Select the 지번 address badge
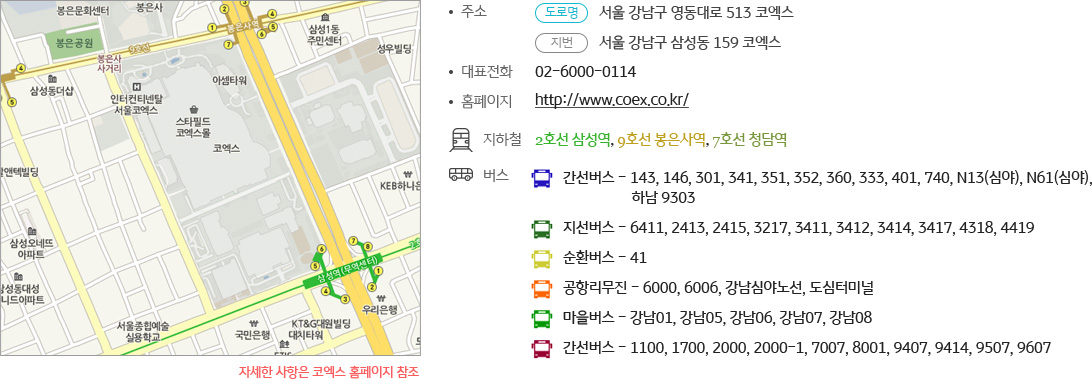The width and height of the screenshot is (1092, 379). (x=561, y=42)
